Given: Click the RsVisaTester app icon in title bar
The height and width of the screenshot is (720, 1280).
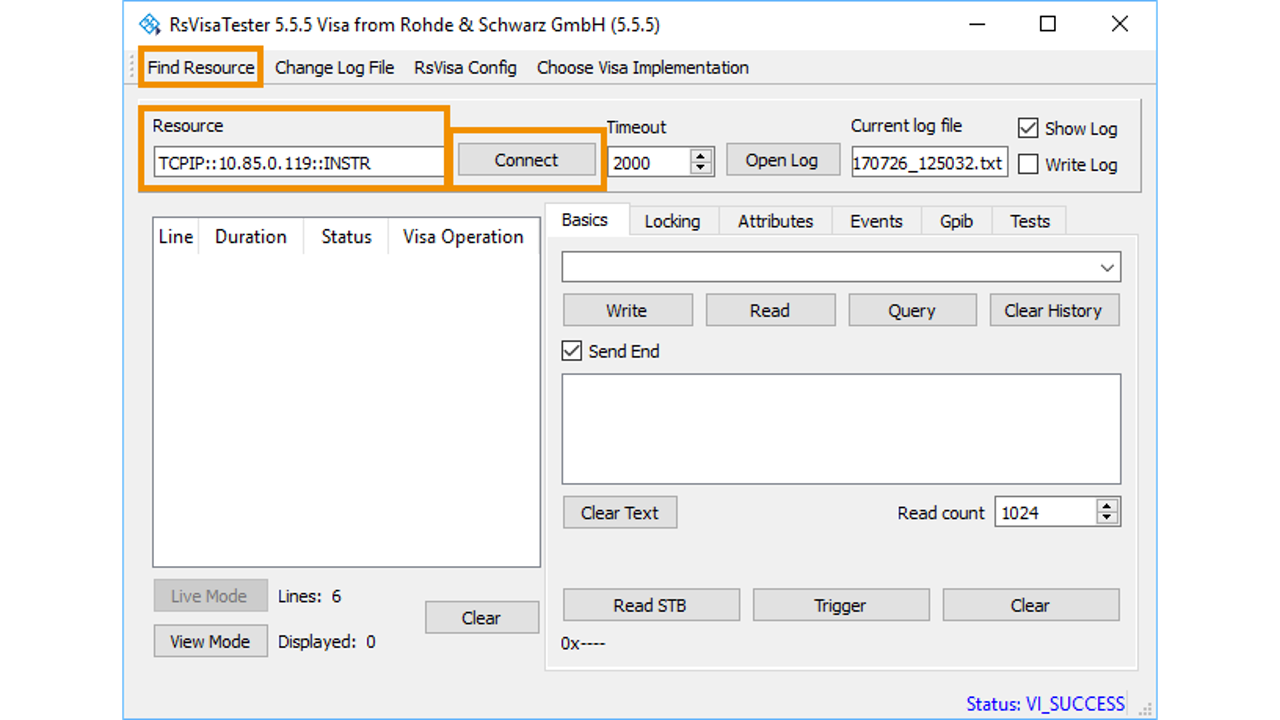Looking at the screenshot, I should tap(150, 24).
